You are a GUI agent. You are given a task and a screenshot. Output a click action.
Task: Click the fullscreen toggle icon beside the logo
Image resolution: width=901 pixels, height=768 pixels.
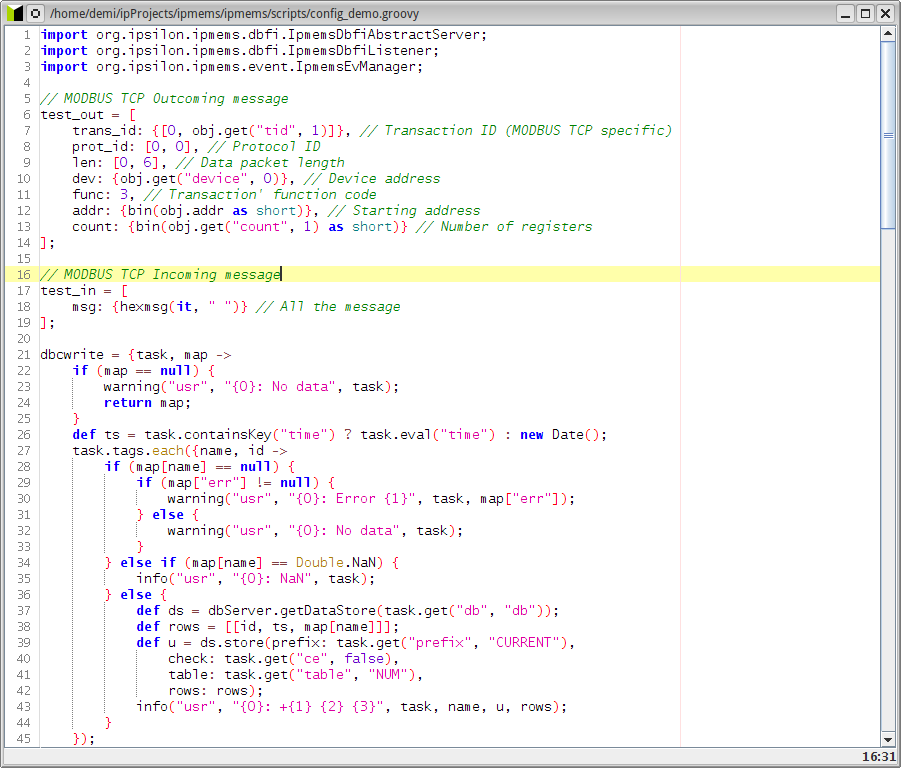[x=34, y=13]
